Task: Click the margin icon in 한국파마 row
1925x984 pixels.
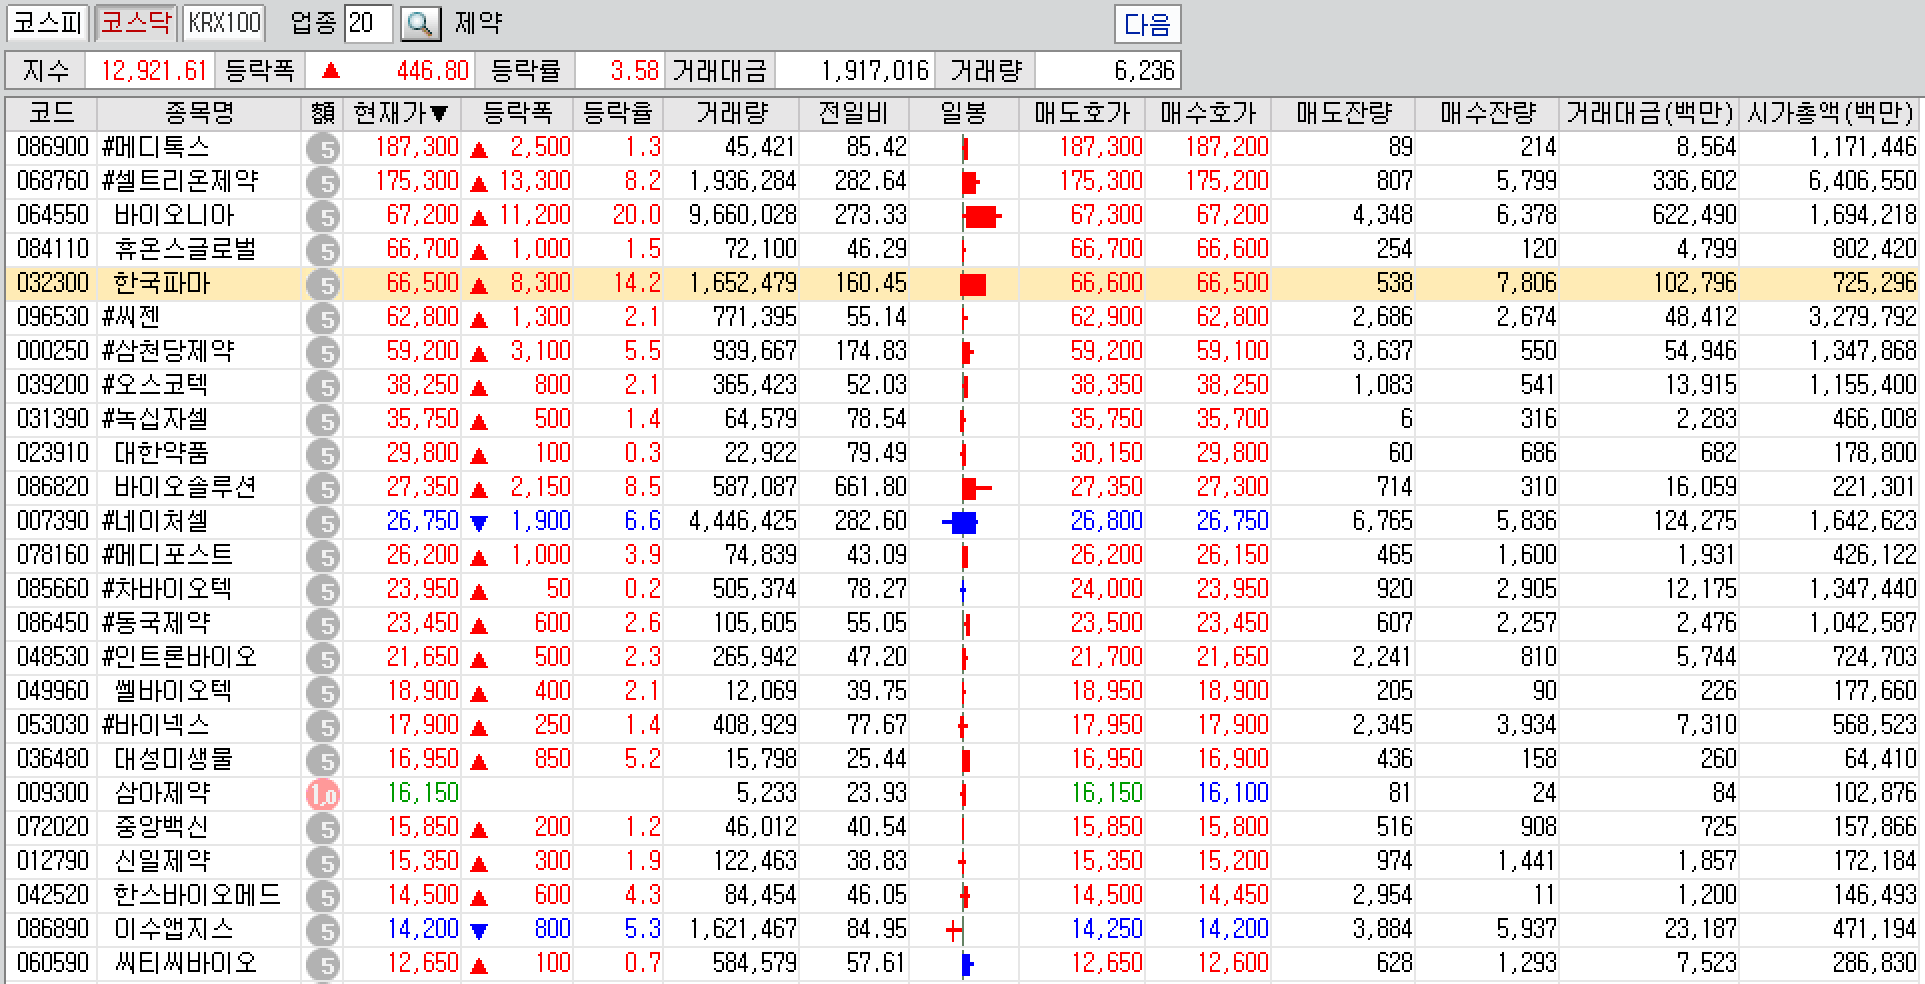Action: 323,284
